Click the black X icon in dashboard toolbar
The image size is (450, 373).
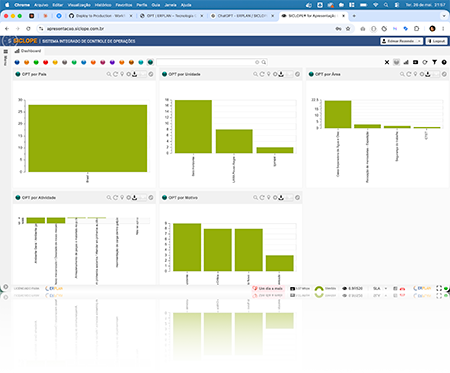(x=387, y=62)
